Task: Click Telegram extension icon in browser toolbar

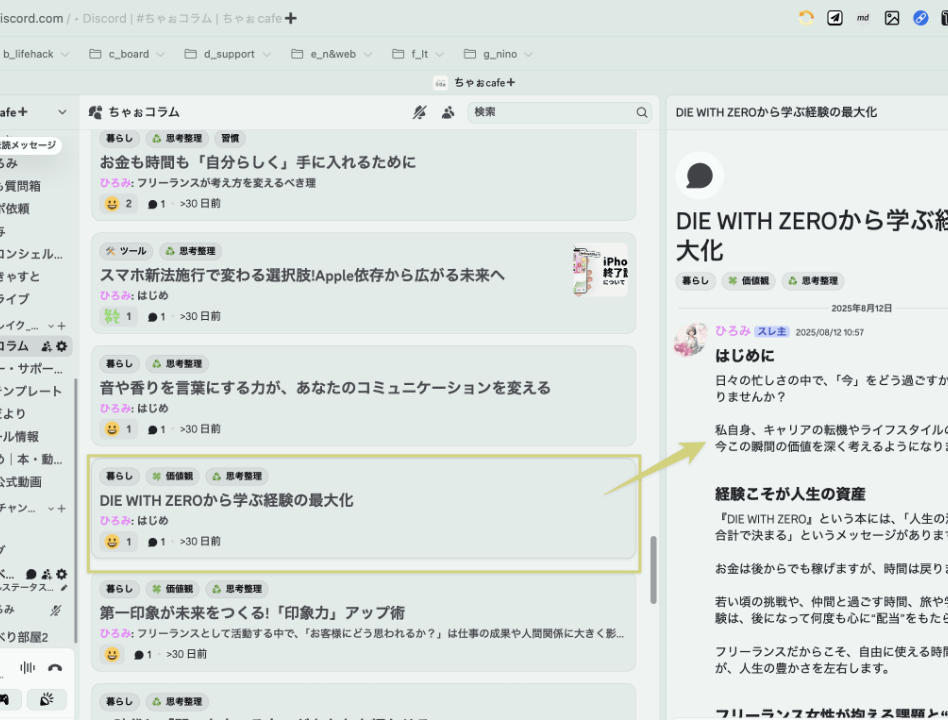Action: point(834,18)
